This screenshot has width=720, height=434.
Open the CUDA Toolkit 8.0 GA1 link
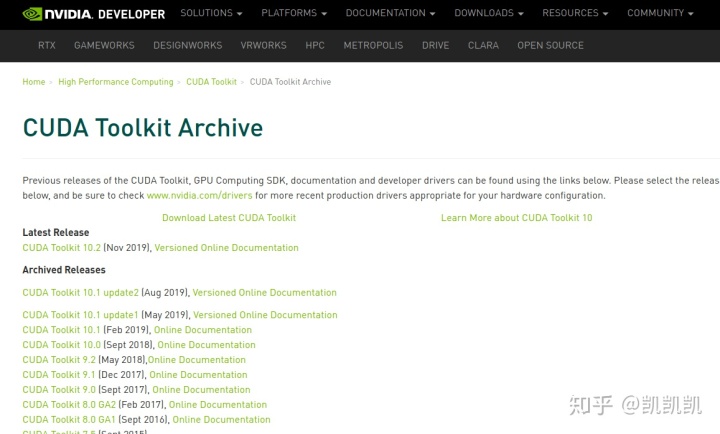[69, 420]
